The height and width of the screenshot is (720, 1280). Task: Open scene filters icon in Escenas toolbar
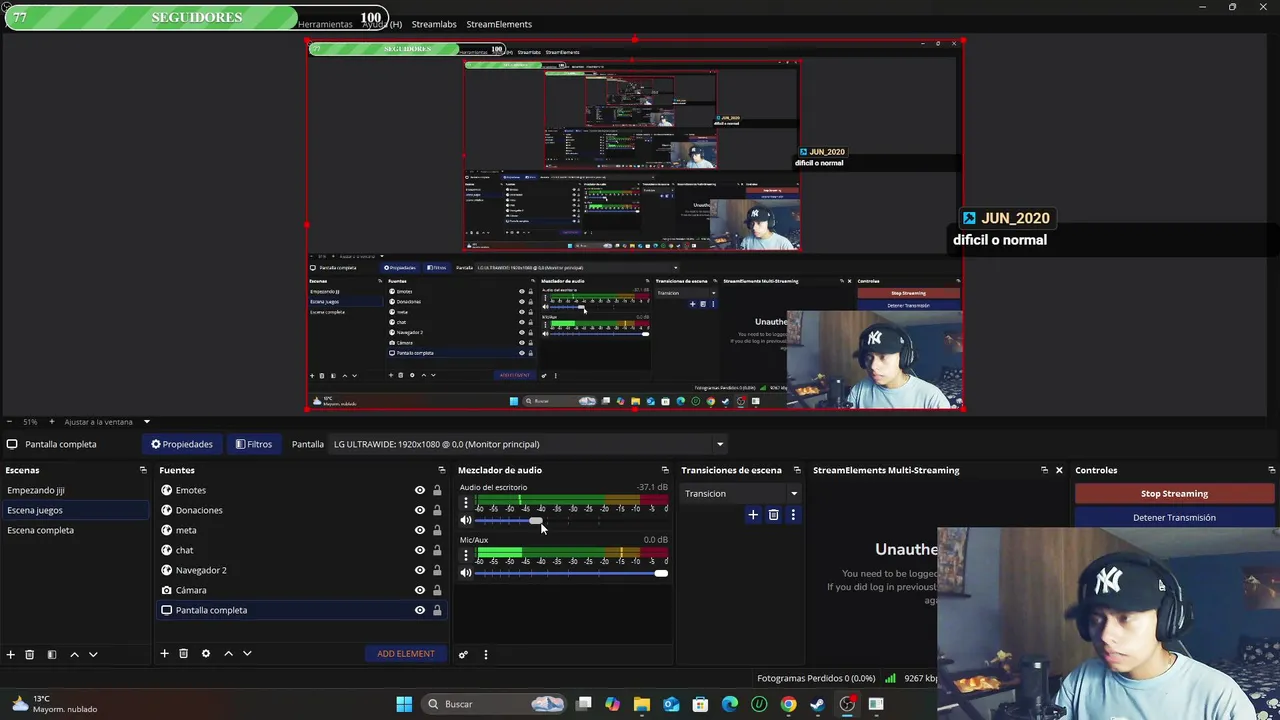pyautogui.click(x=52, y=654)
